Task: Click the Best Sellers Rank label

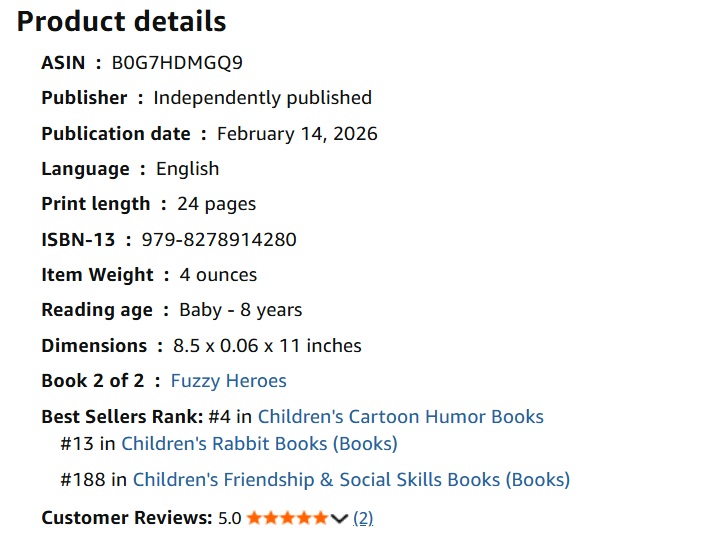Action: point(121,417)
